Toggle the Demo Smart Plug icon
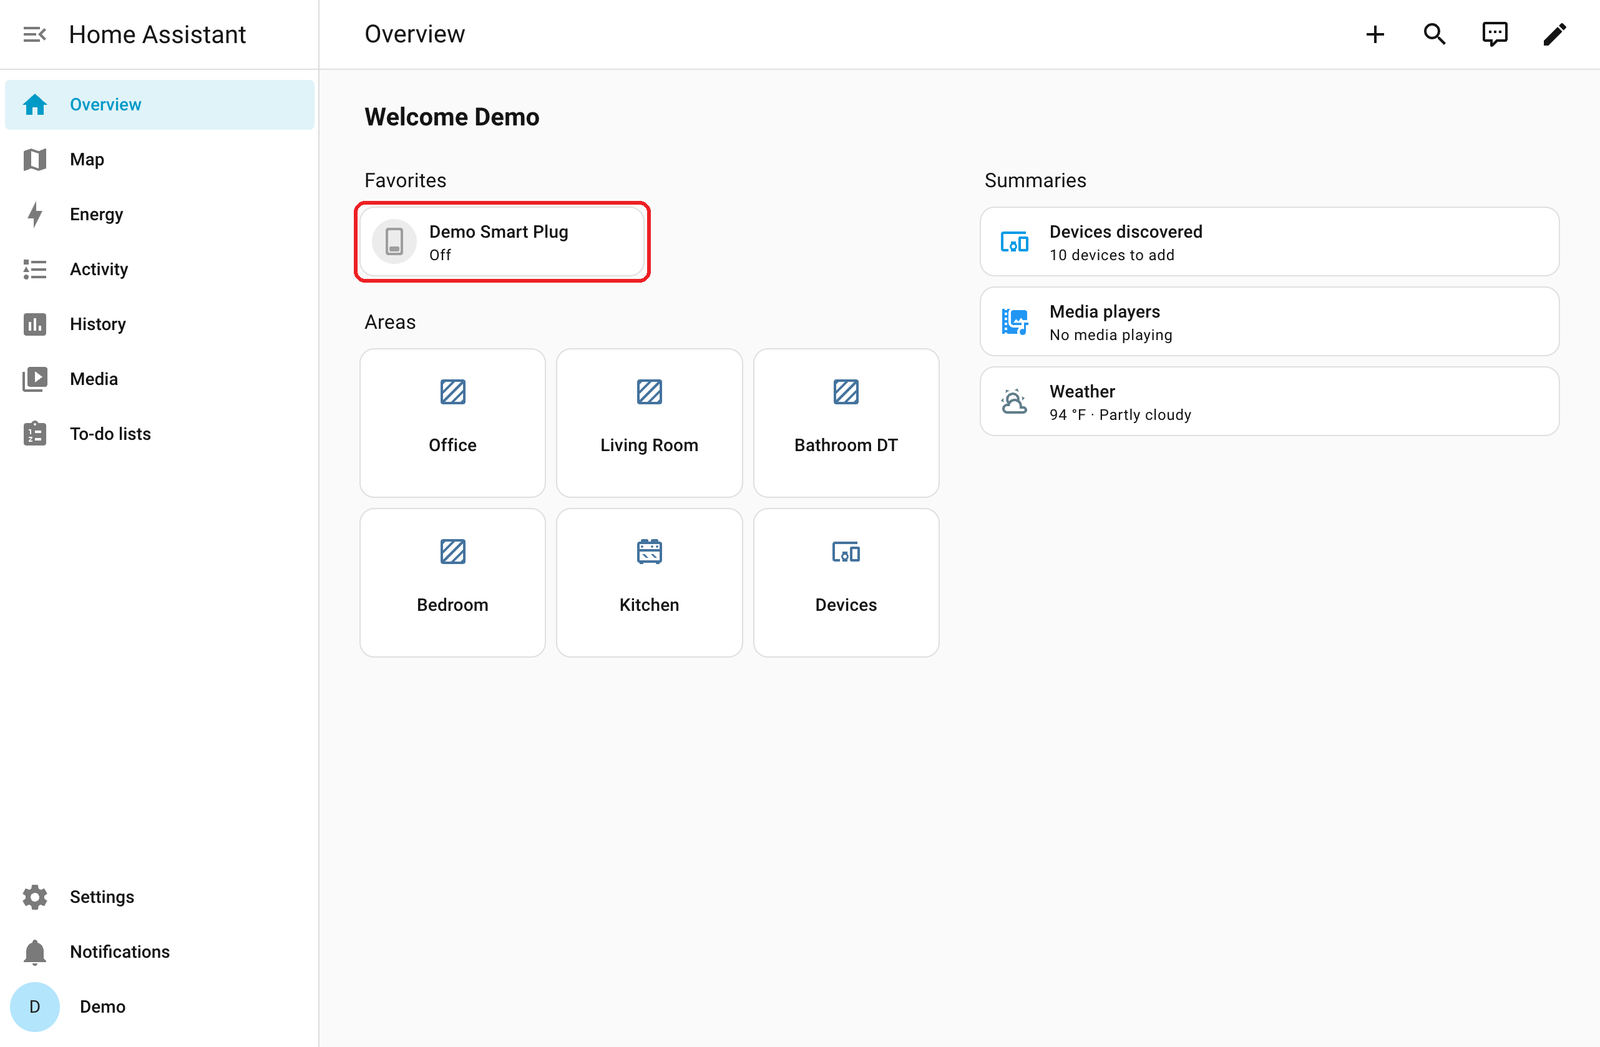Image resolution: width=1600 pixels, height=1047 pixels. coord(394,242)
